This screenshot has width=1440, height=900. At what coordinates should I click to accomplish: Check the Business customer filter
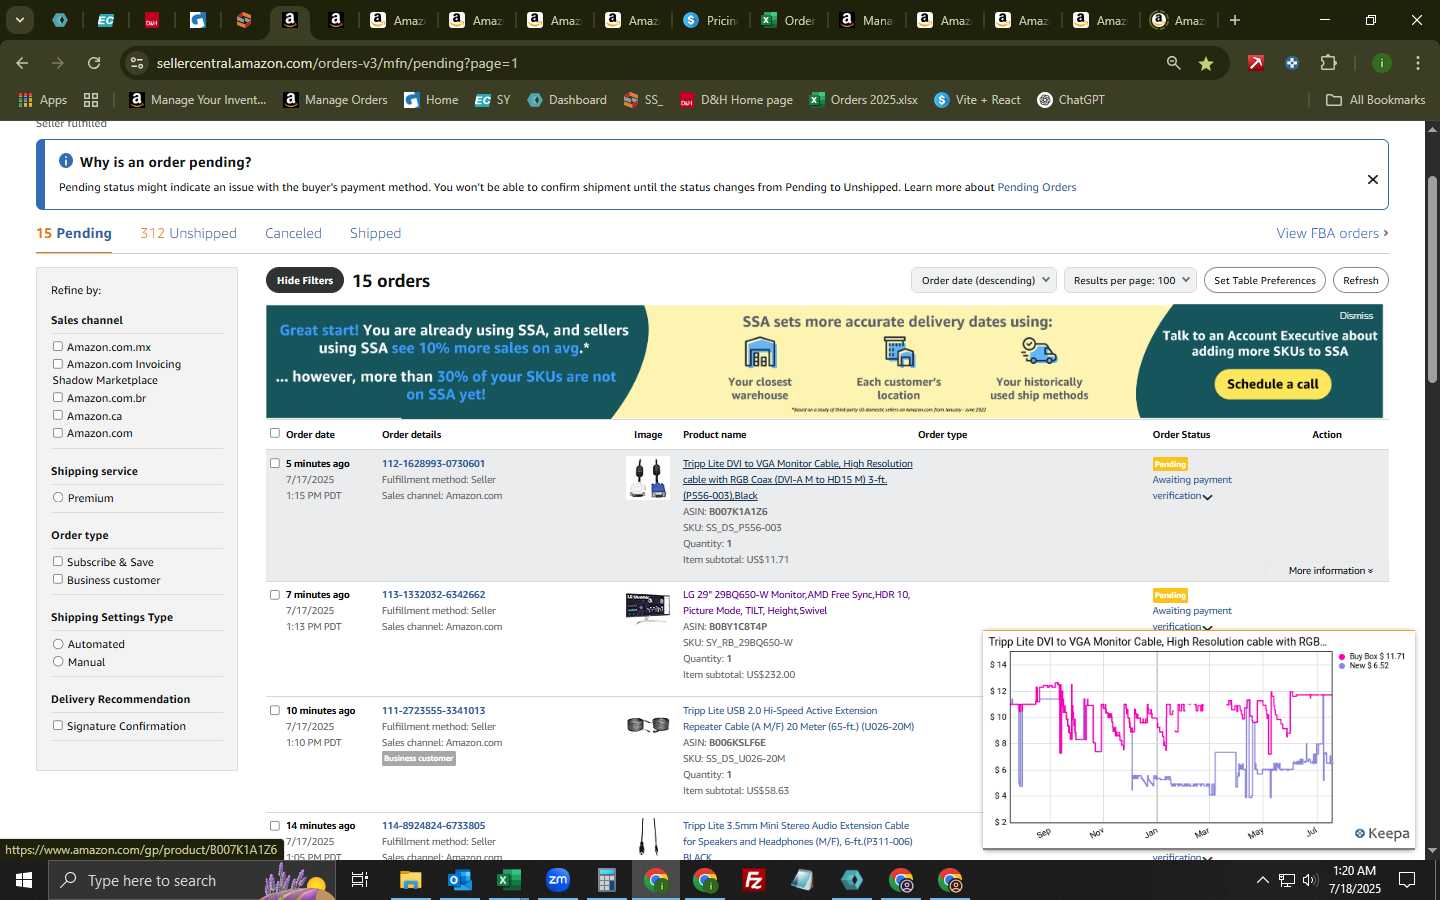click(58, 579)
